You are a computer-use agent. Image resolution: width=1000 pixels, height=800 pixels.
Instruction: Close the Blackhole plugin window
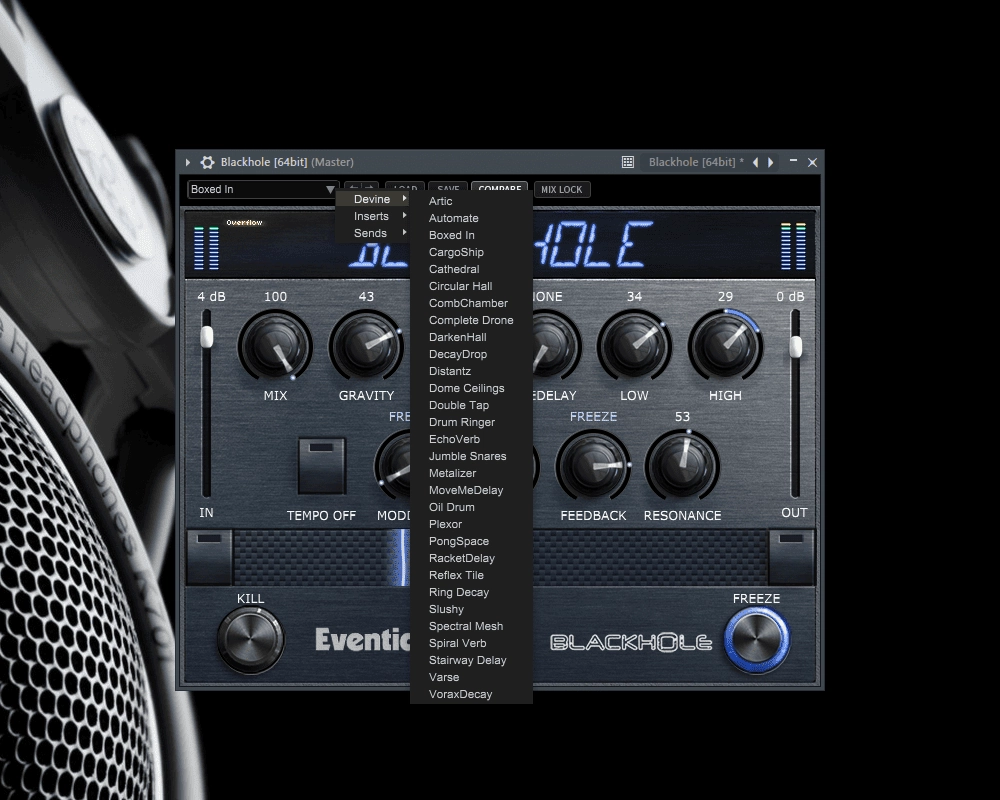pos(812,163)
